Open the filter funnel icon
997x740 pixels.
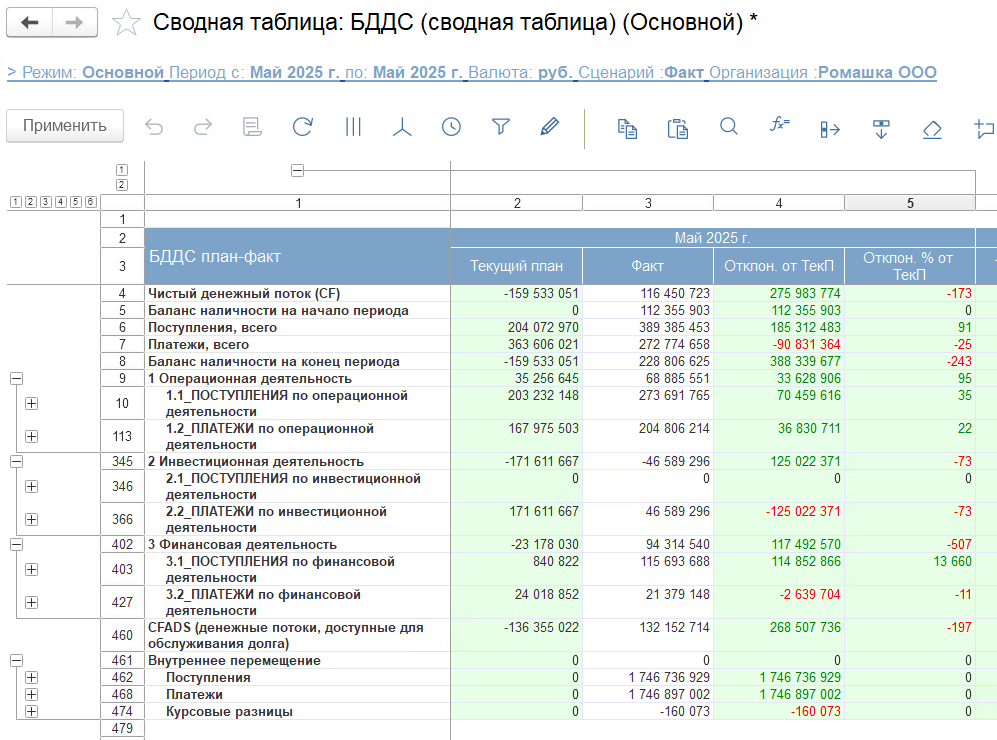(501, 127)
